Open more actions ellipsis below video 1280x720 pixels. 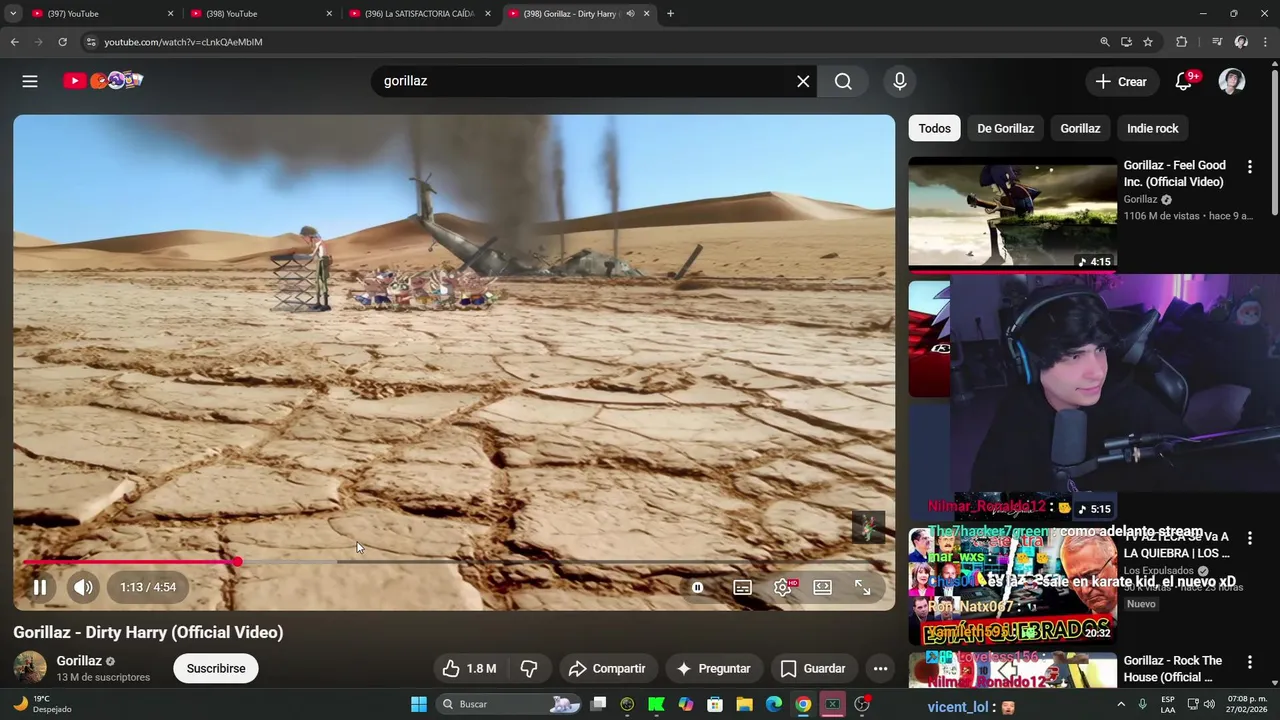[x=880, y=668]
